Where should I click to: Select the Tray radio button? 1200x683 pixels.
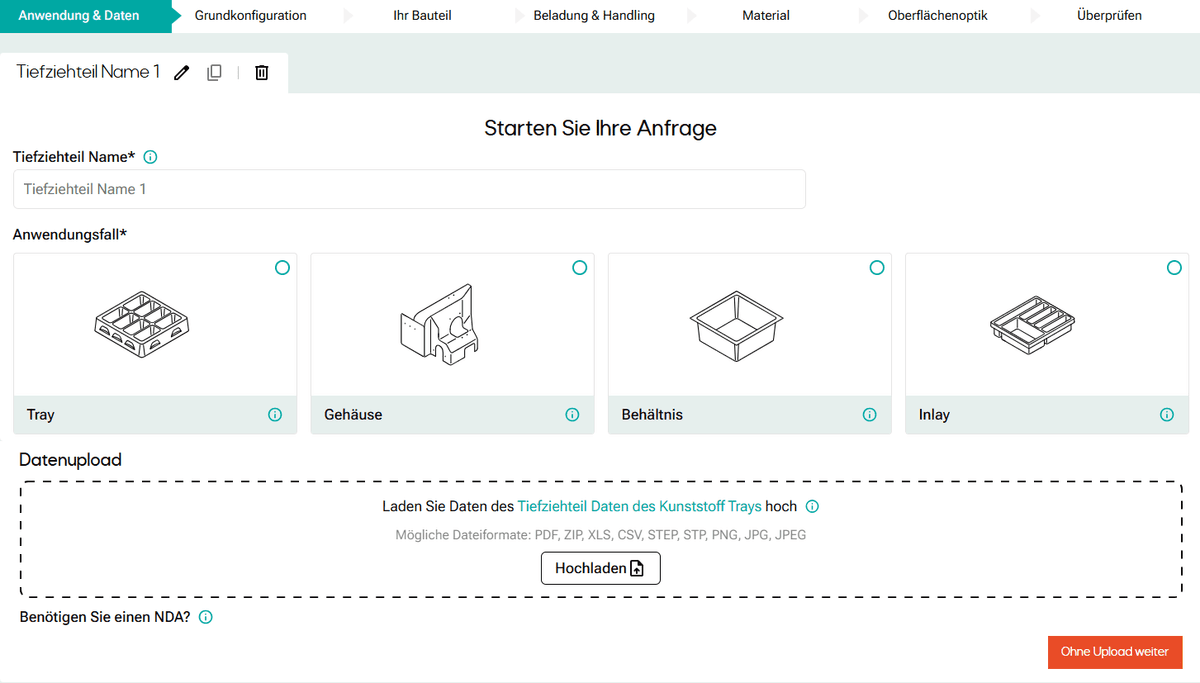coord(282,268)
